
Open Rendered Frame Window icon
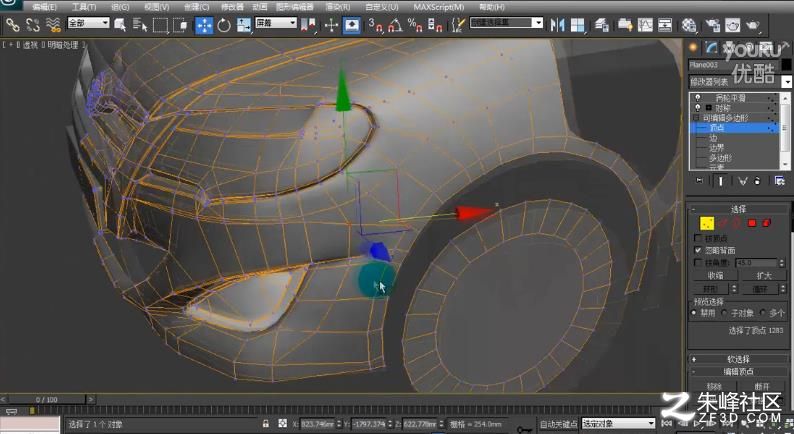(733, 25)
